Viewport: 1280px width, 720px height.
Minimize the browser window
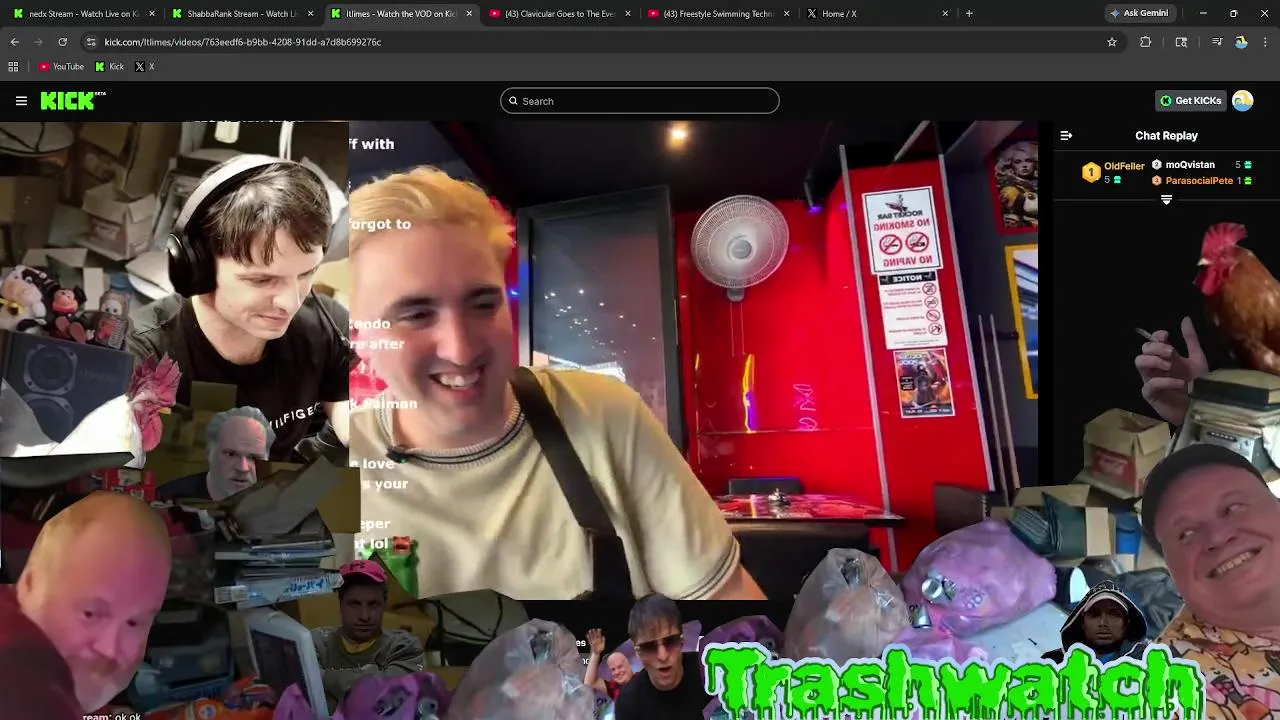1203,14
